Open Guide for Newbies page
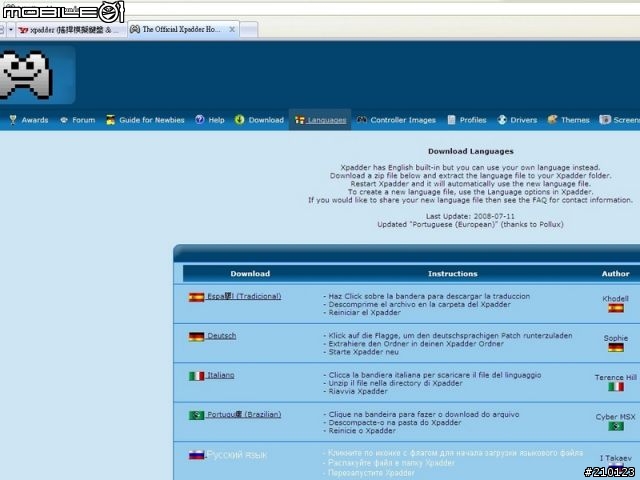Viewport: 640px width, 480px height. [151, 120]
